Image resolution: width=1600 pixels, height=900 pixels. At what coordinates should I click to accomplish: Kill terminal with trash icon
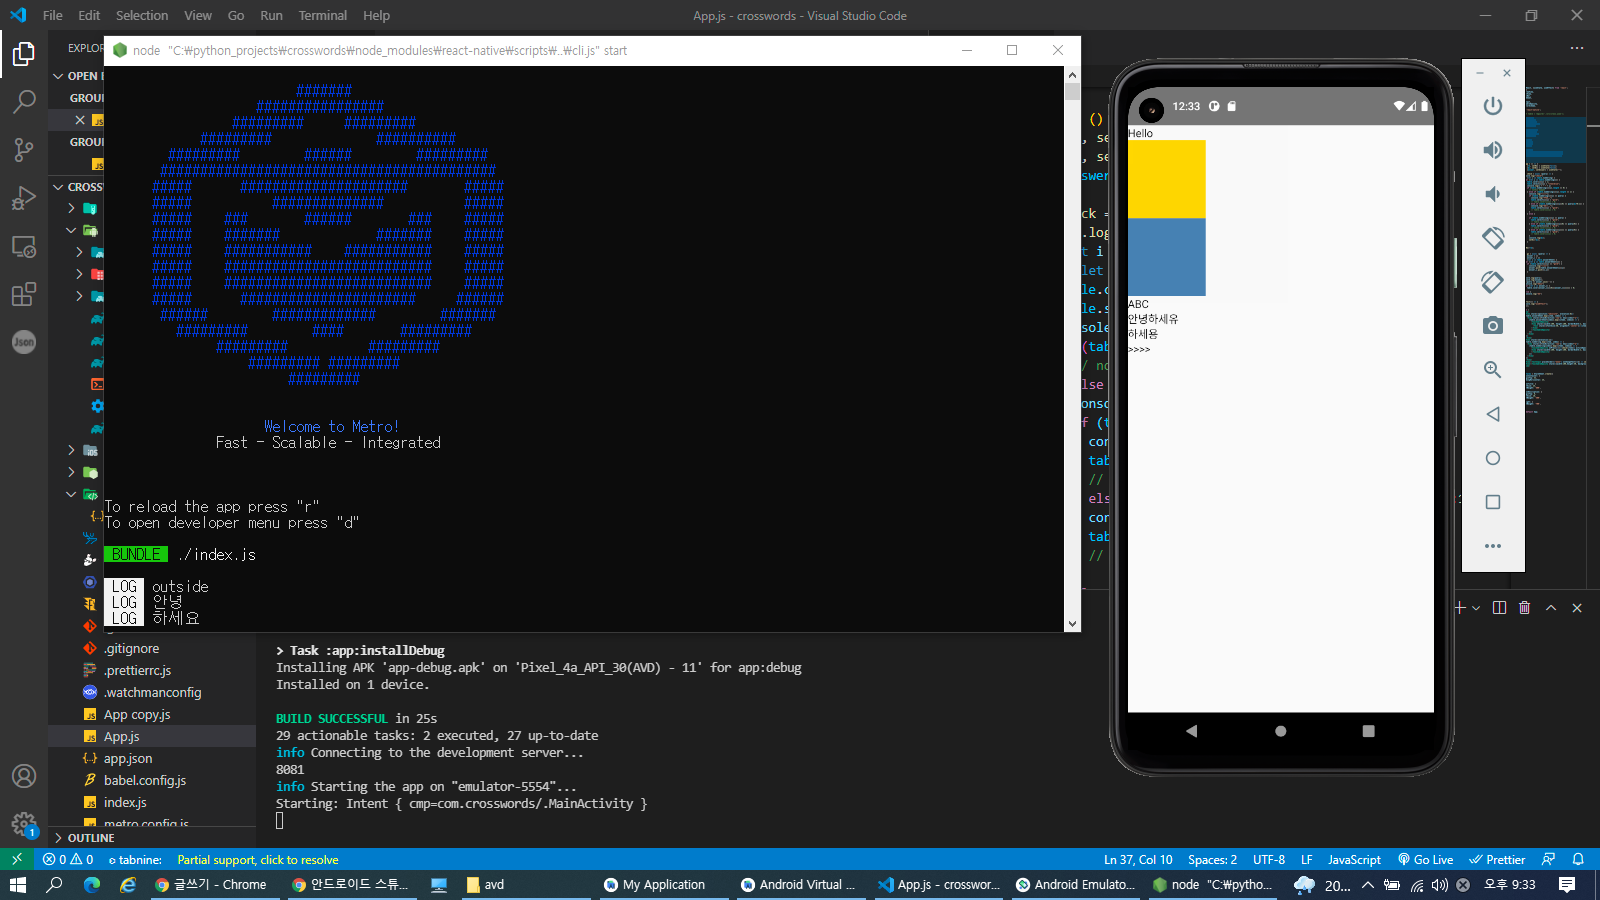(1525, 608)
